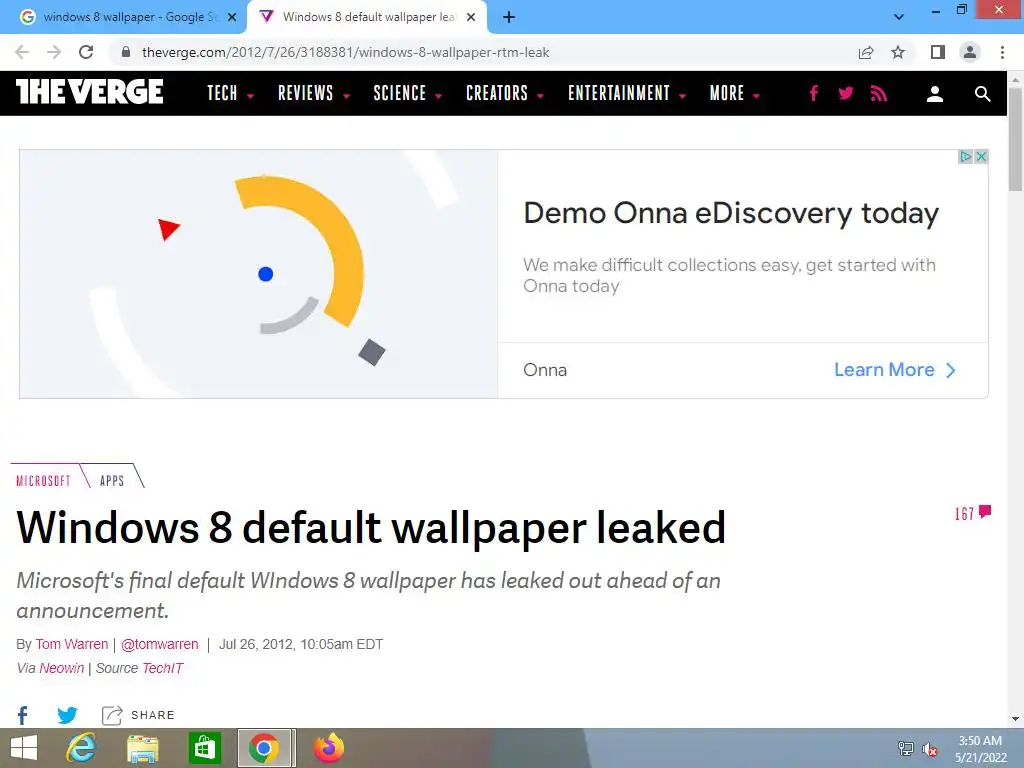The width and height of the screenshot is (1024, 768).
Task: Reload the page with the refresh icon
Action: 86,52
